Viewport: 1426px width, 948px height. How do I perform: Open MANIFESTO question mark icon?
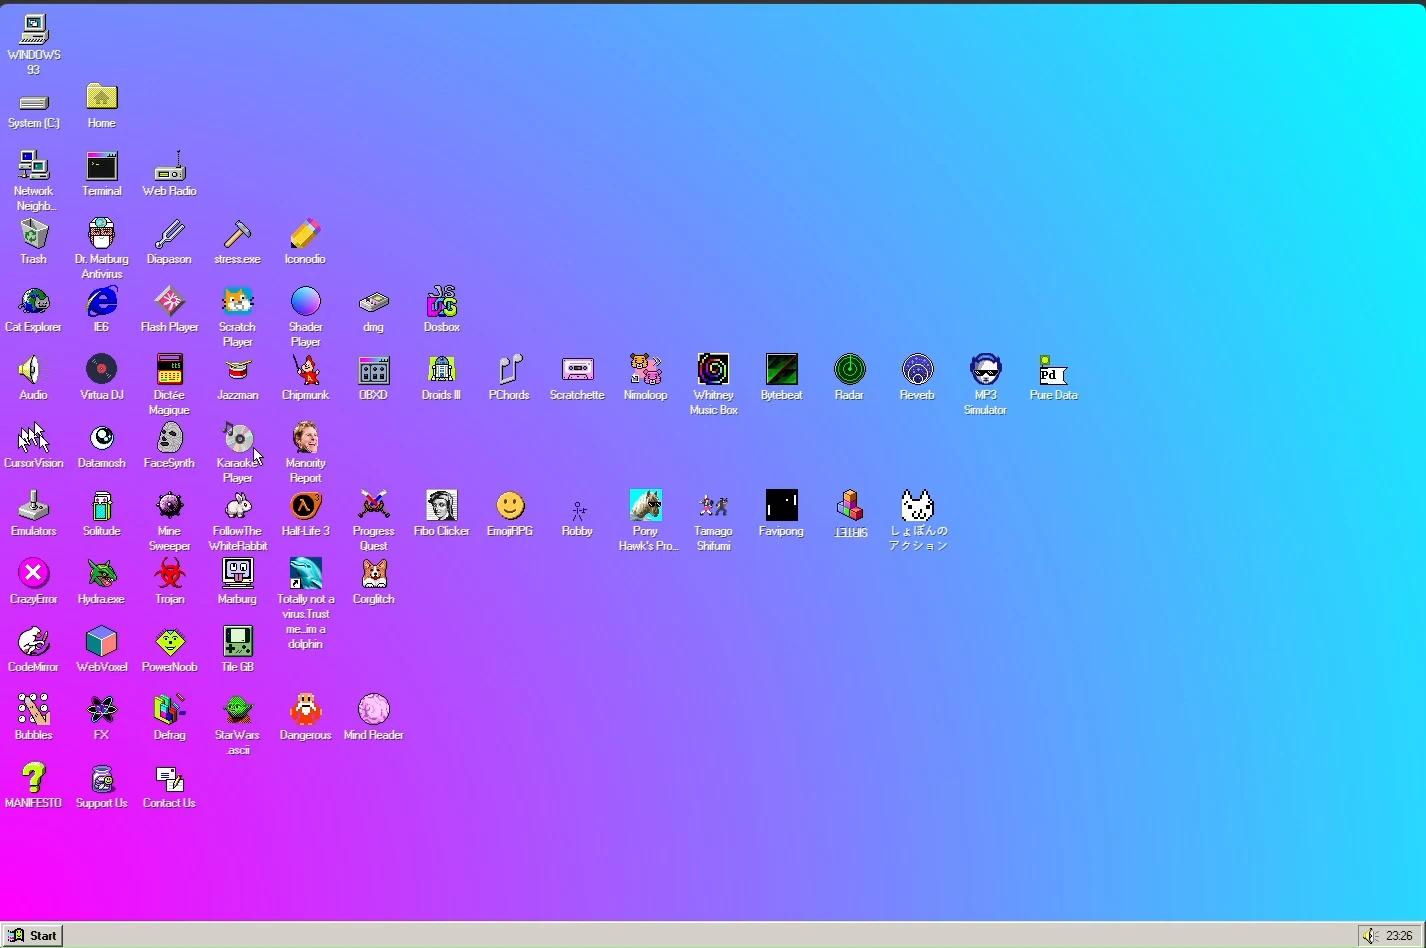33,778
